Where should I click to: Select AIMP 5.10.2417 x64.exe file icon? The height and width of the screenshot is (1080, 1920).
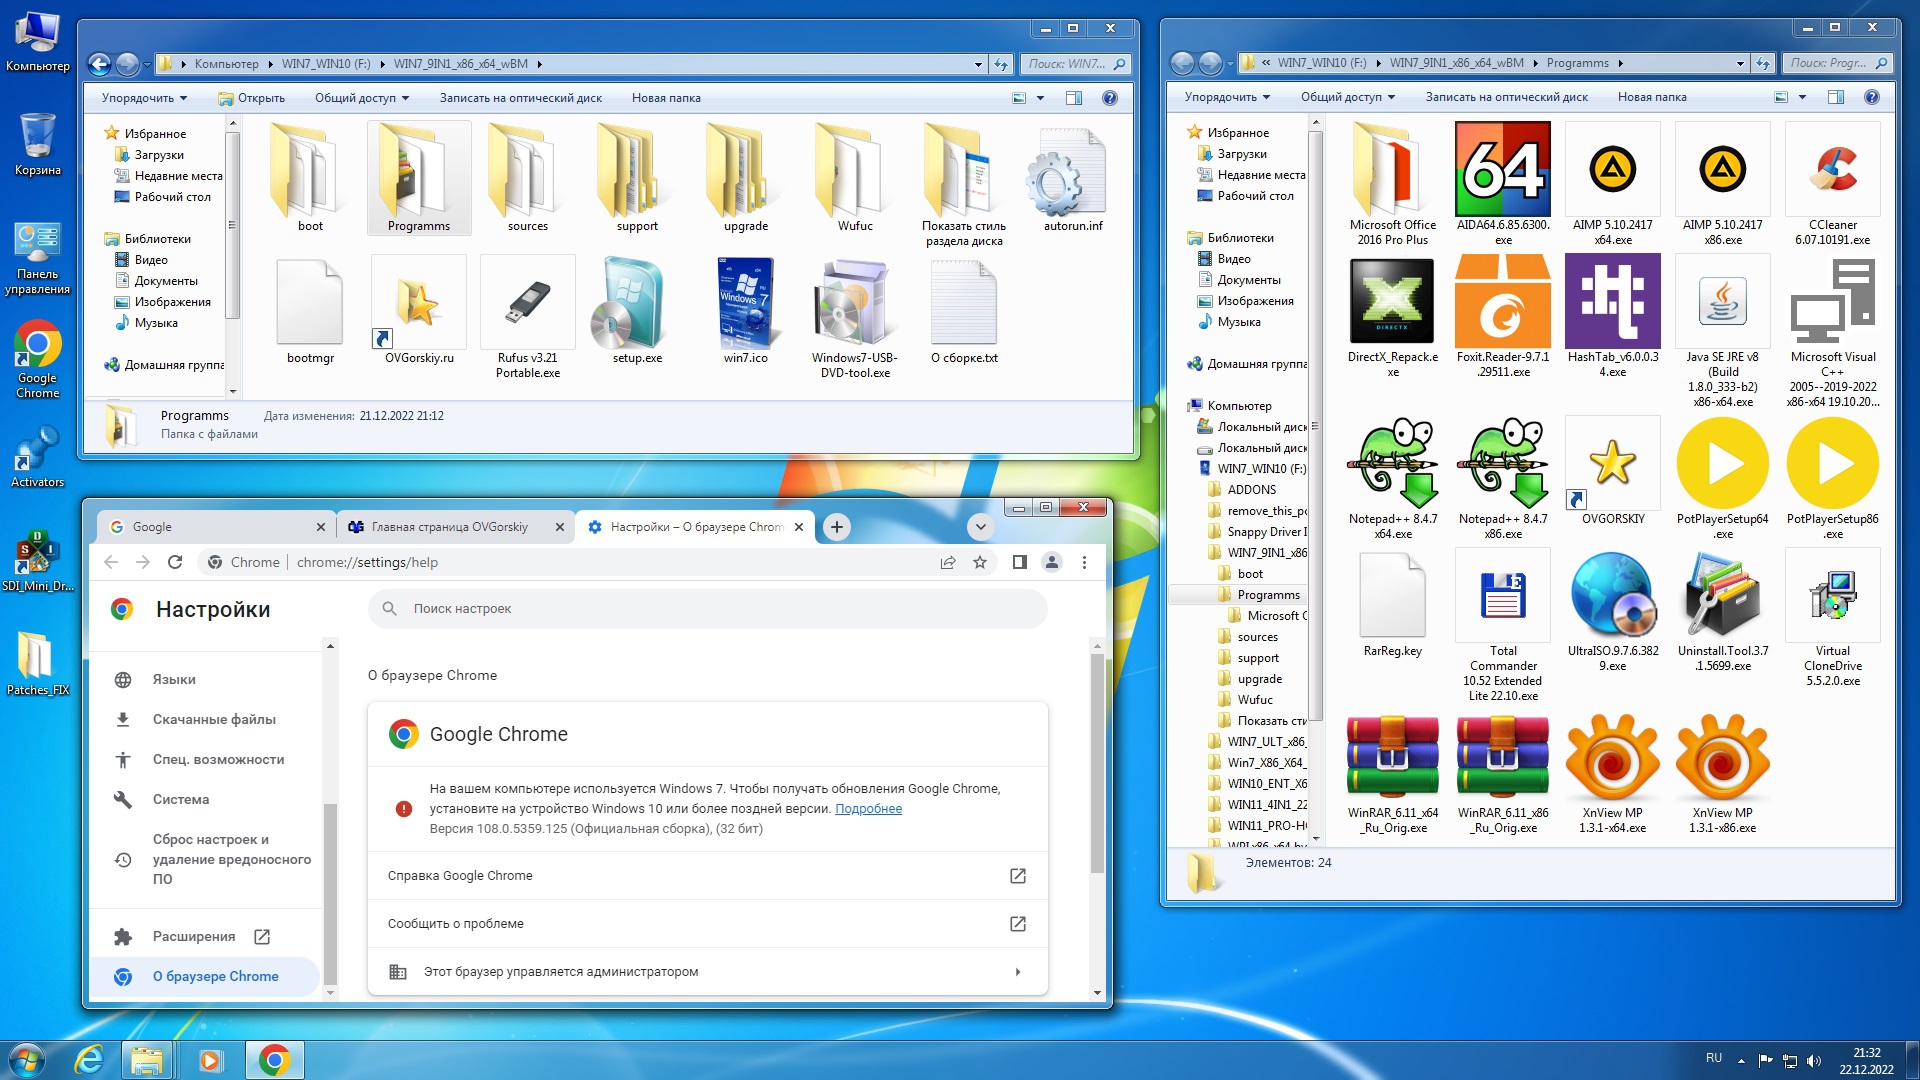[1613, 169]
